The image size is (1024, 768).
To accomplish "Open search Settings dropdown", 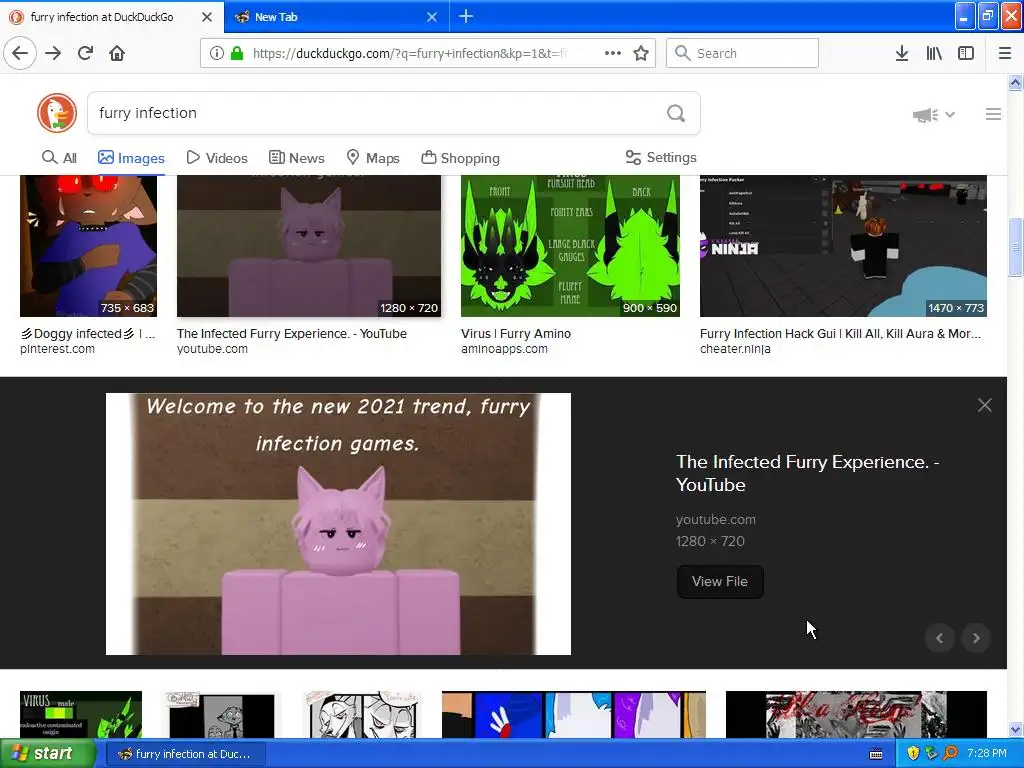I will click(x=661, y=157).
